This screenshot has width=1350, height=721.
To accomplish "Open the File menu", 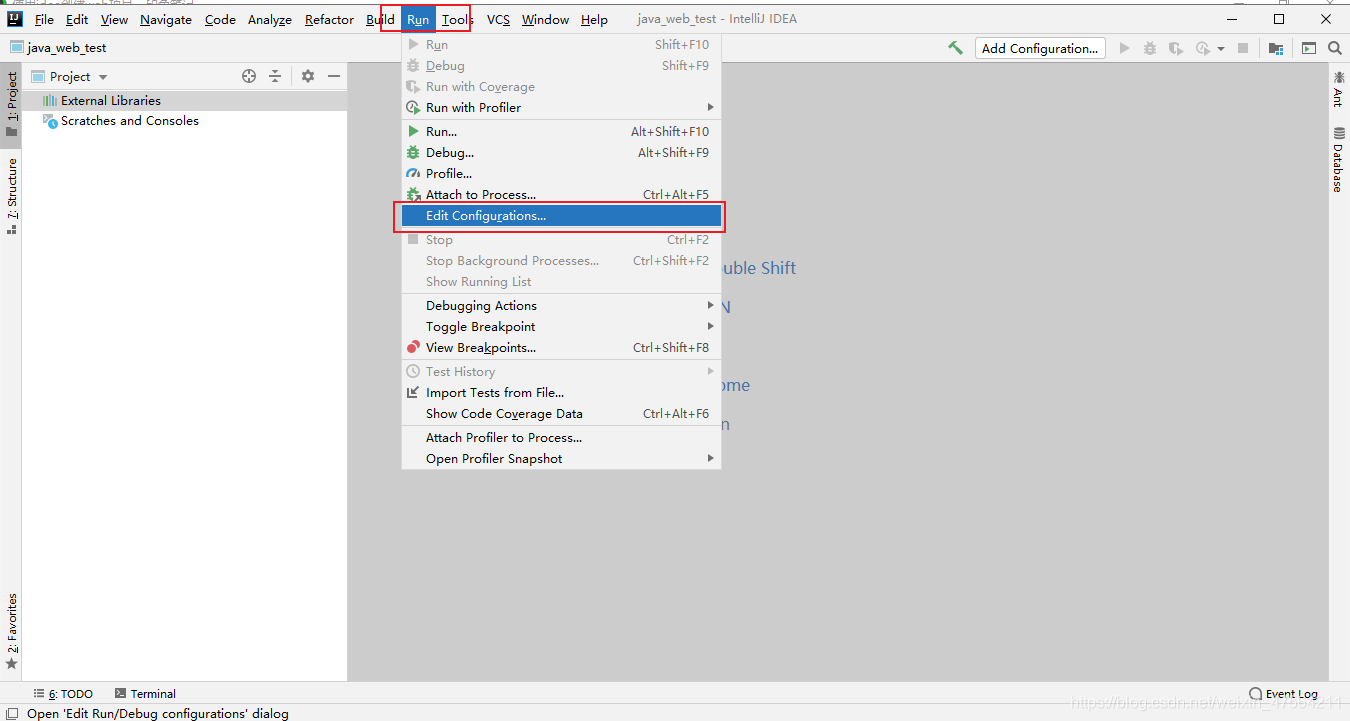I will (44, 19).
